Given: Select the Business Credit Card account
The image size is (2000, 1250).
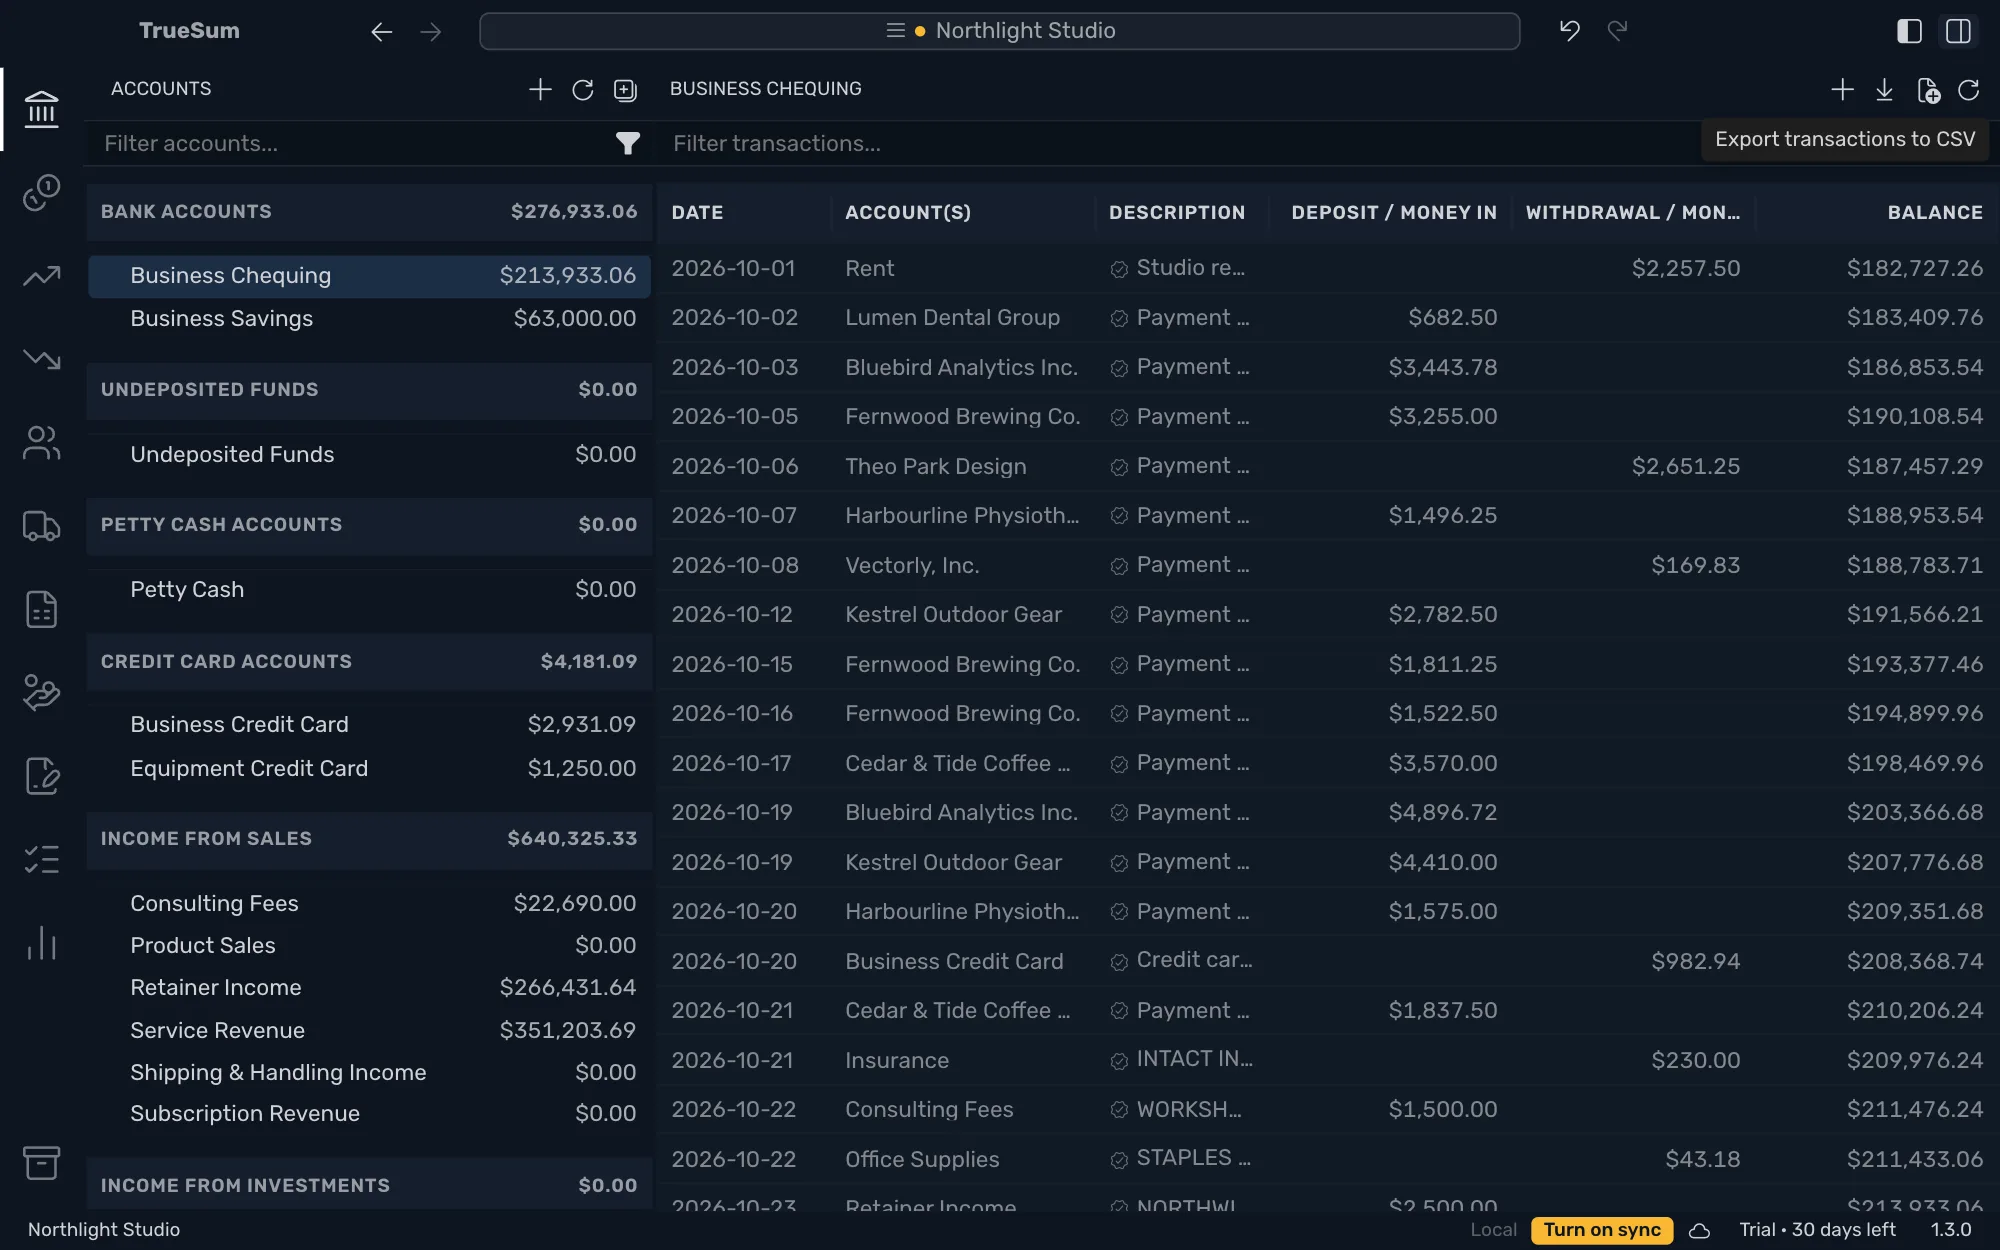Looking at the screenshot, I should tap(369, 725).
